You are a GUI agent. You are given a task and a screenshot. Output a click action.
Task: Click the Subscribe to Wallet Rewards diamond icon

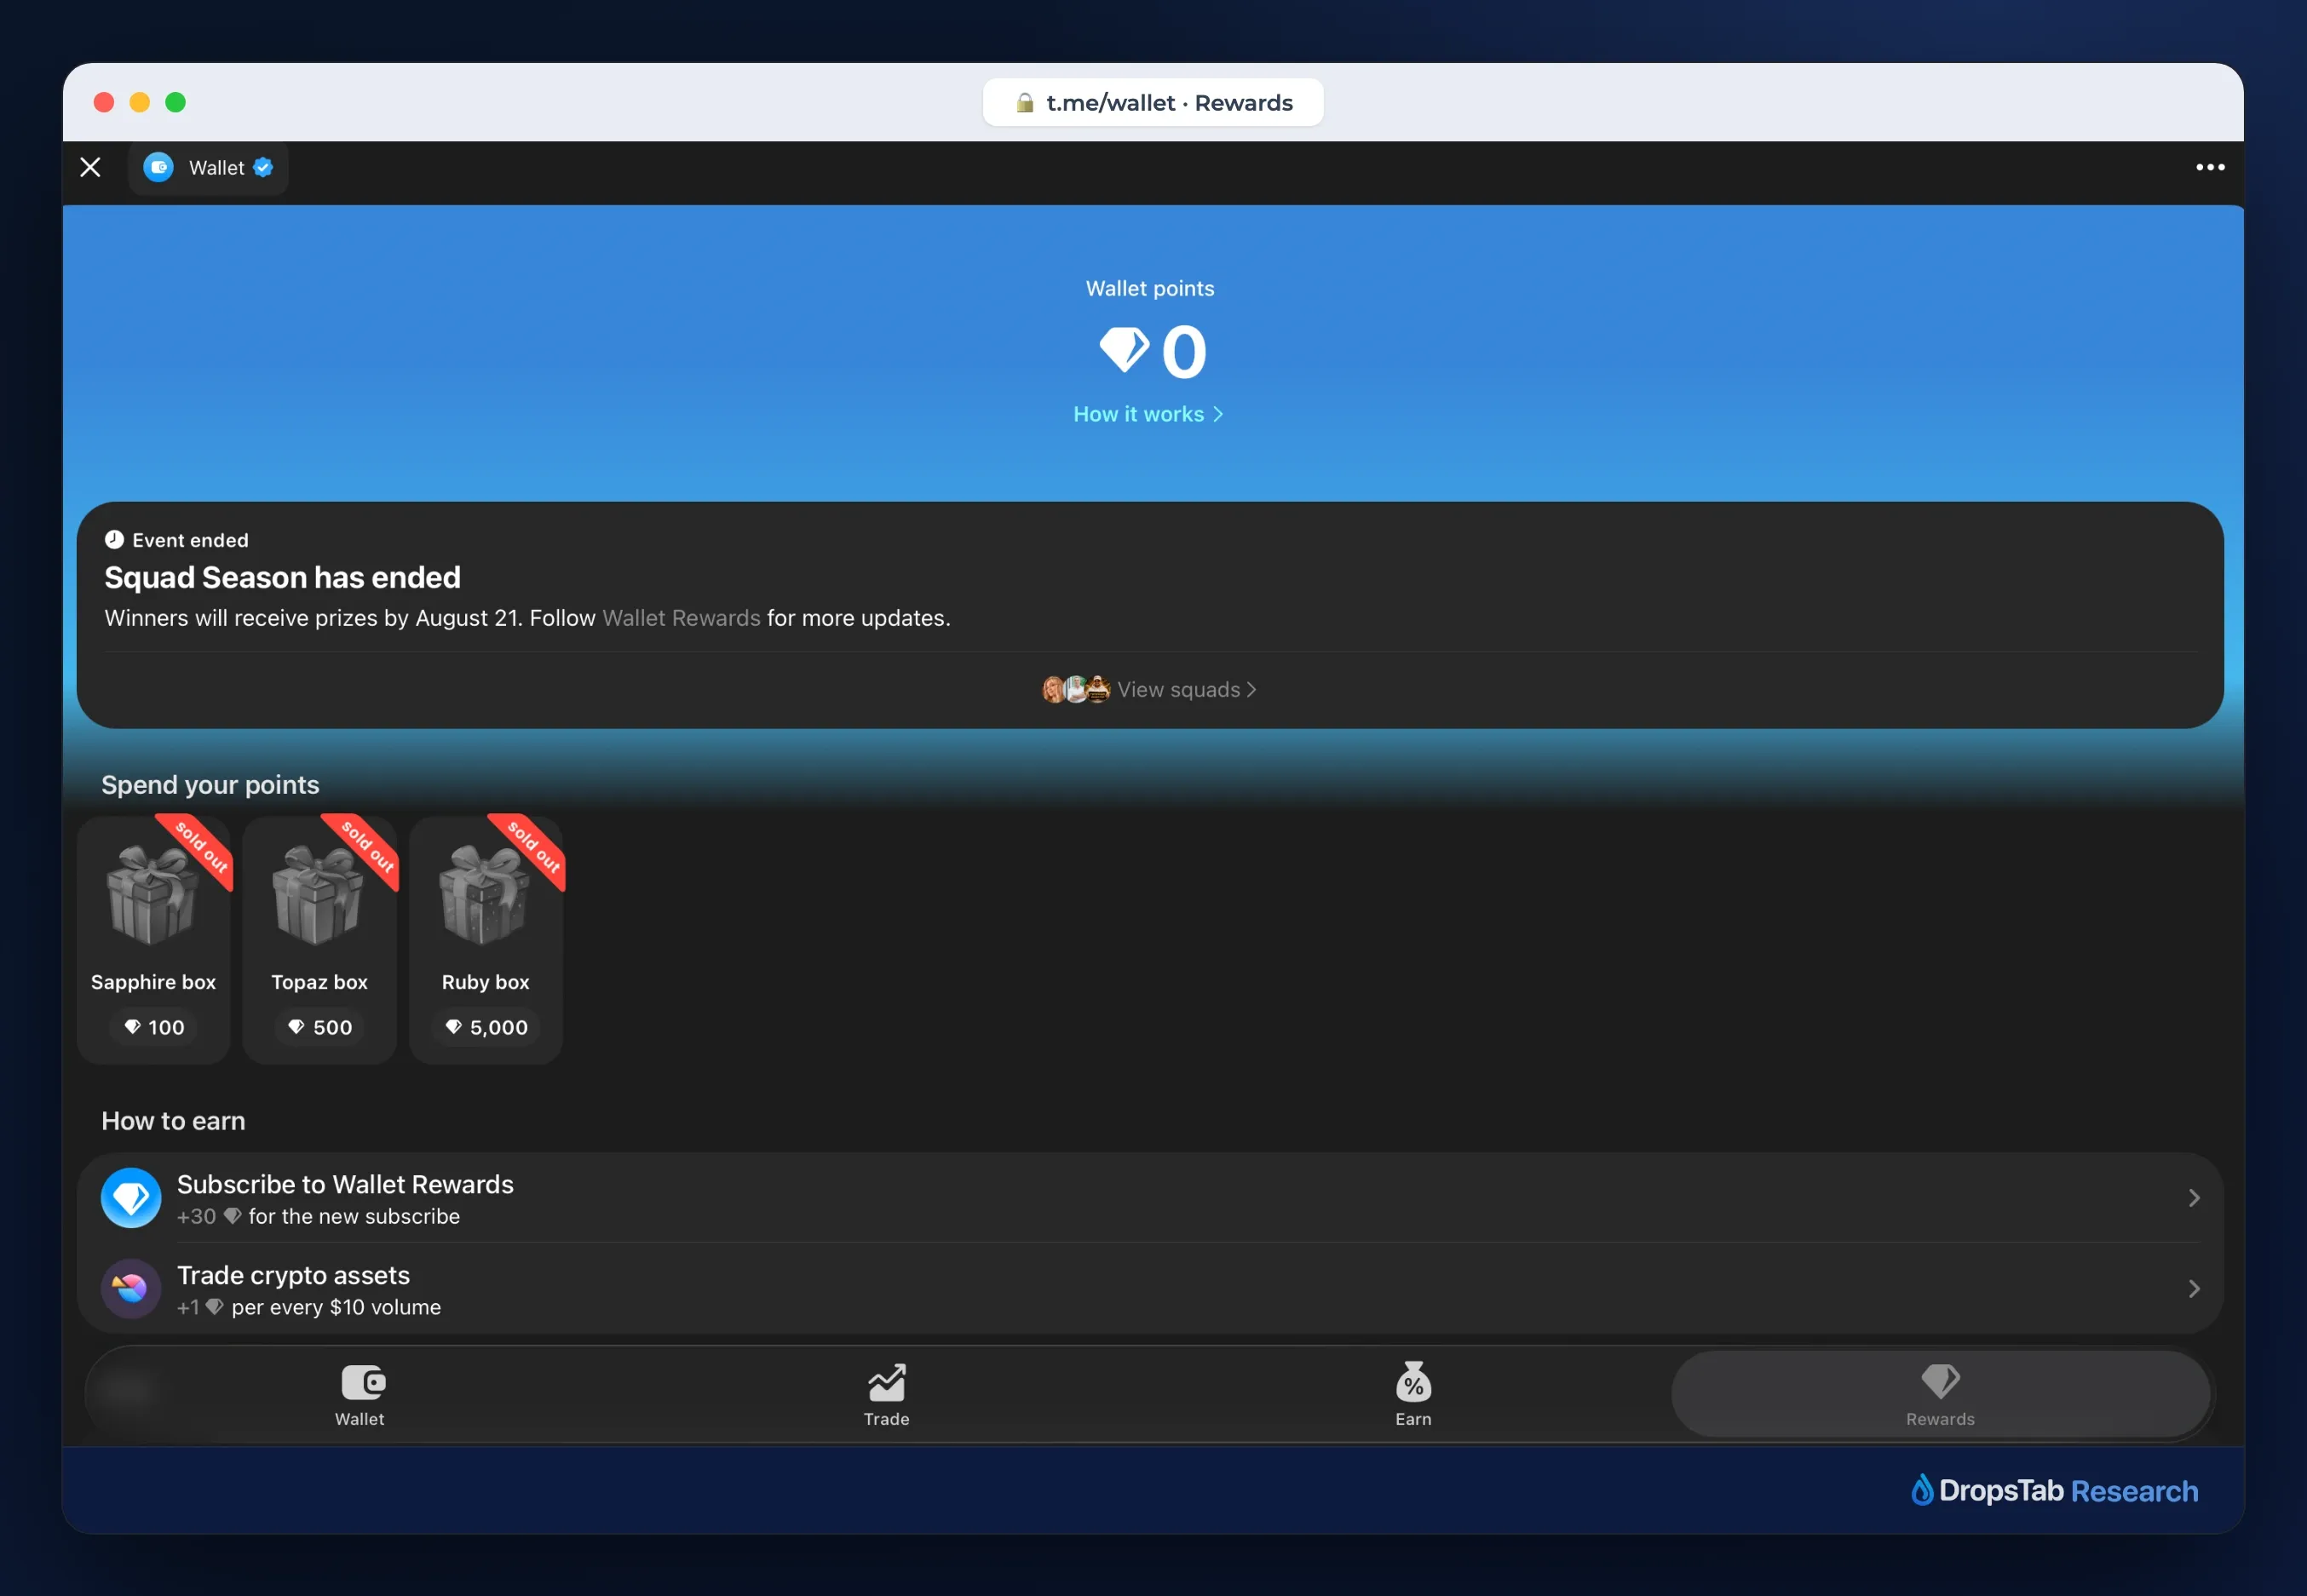pos(131,1198)
